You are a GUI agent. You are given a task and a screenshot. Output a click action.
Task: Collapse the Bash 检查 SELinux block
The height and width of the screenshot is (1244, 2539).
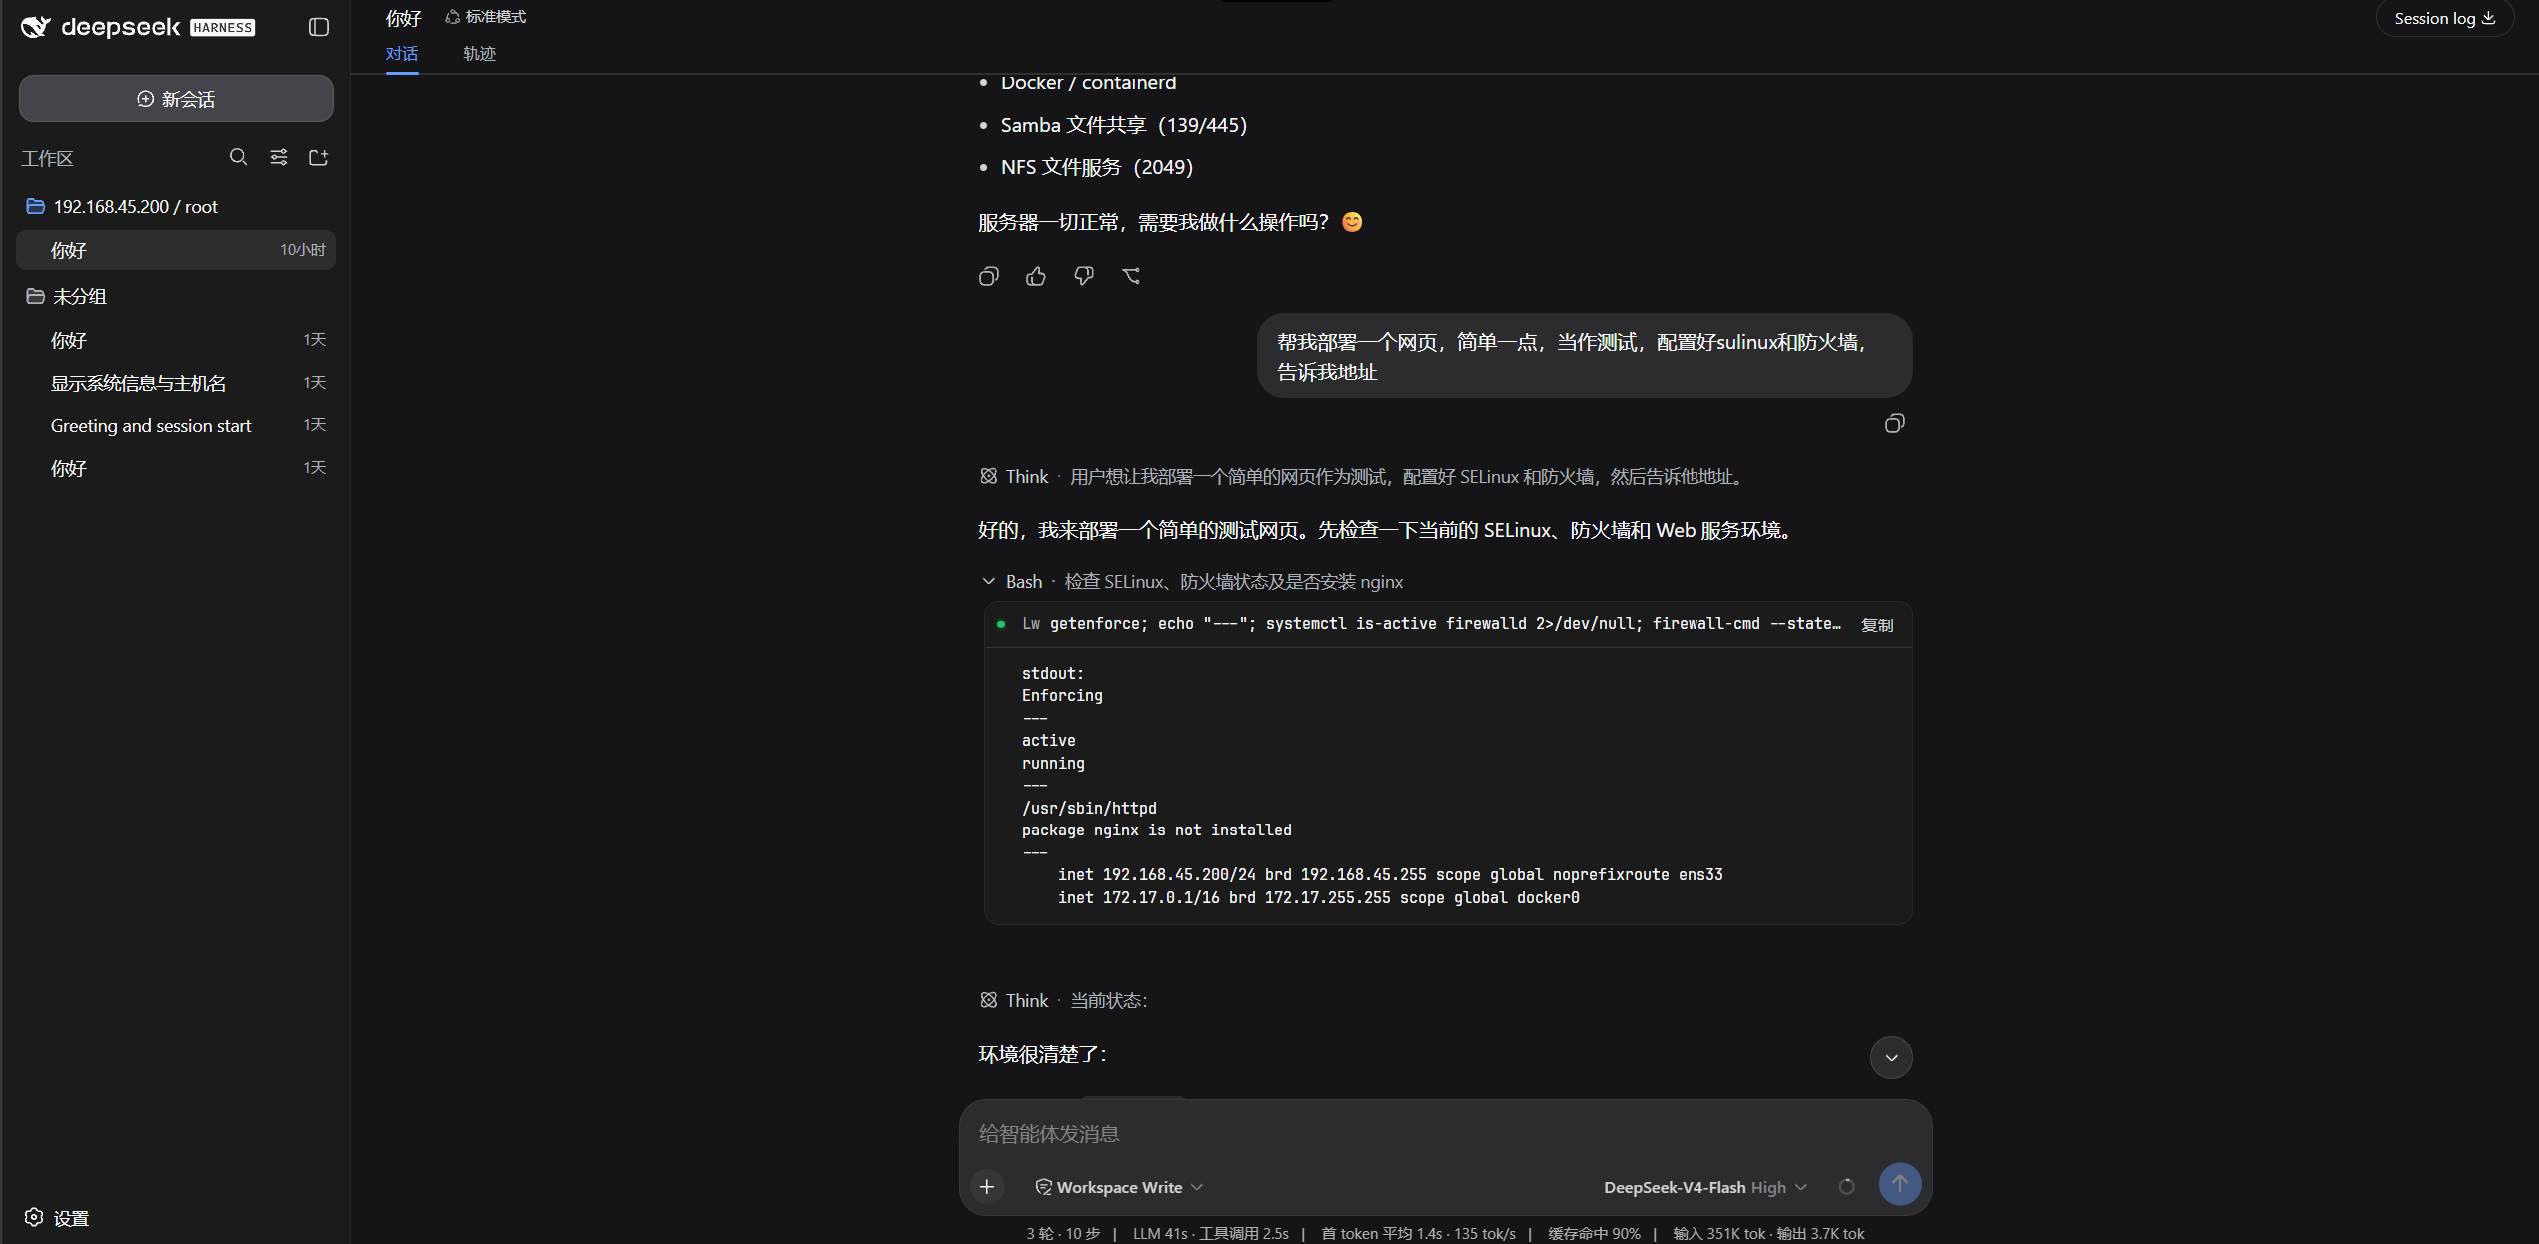click(1192, 581)
